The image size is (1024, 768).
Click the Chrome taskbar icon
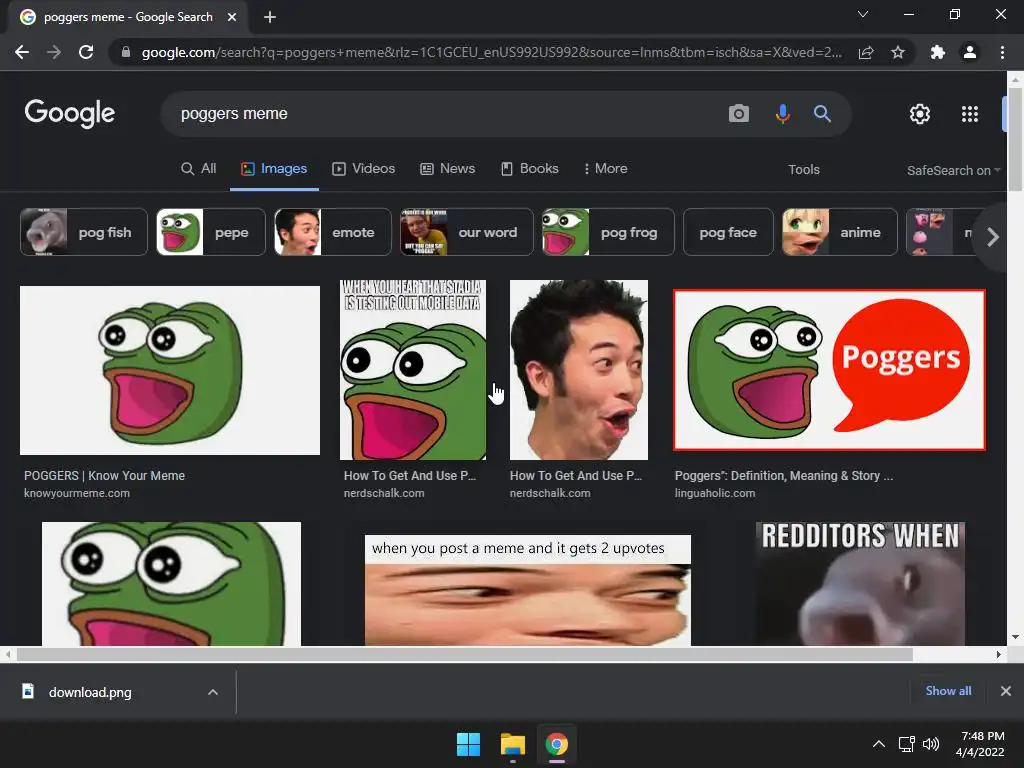pos(557,744)
